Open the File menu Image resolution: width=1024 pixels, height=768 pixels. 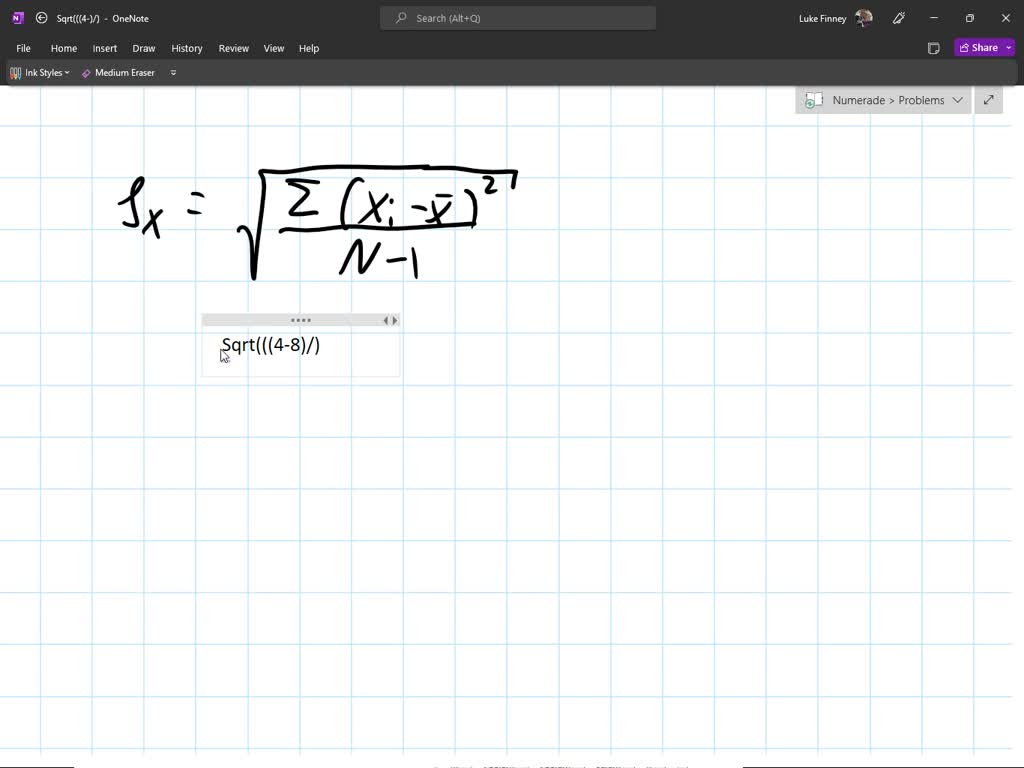pyautogui.click(x=23, y=48)
